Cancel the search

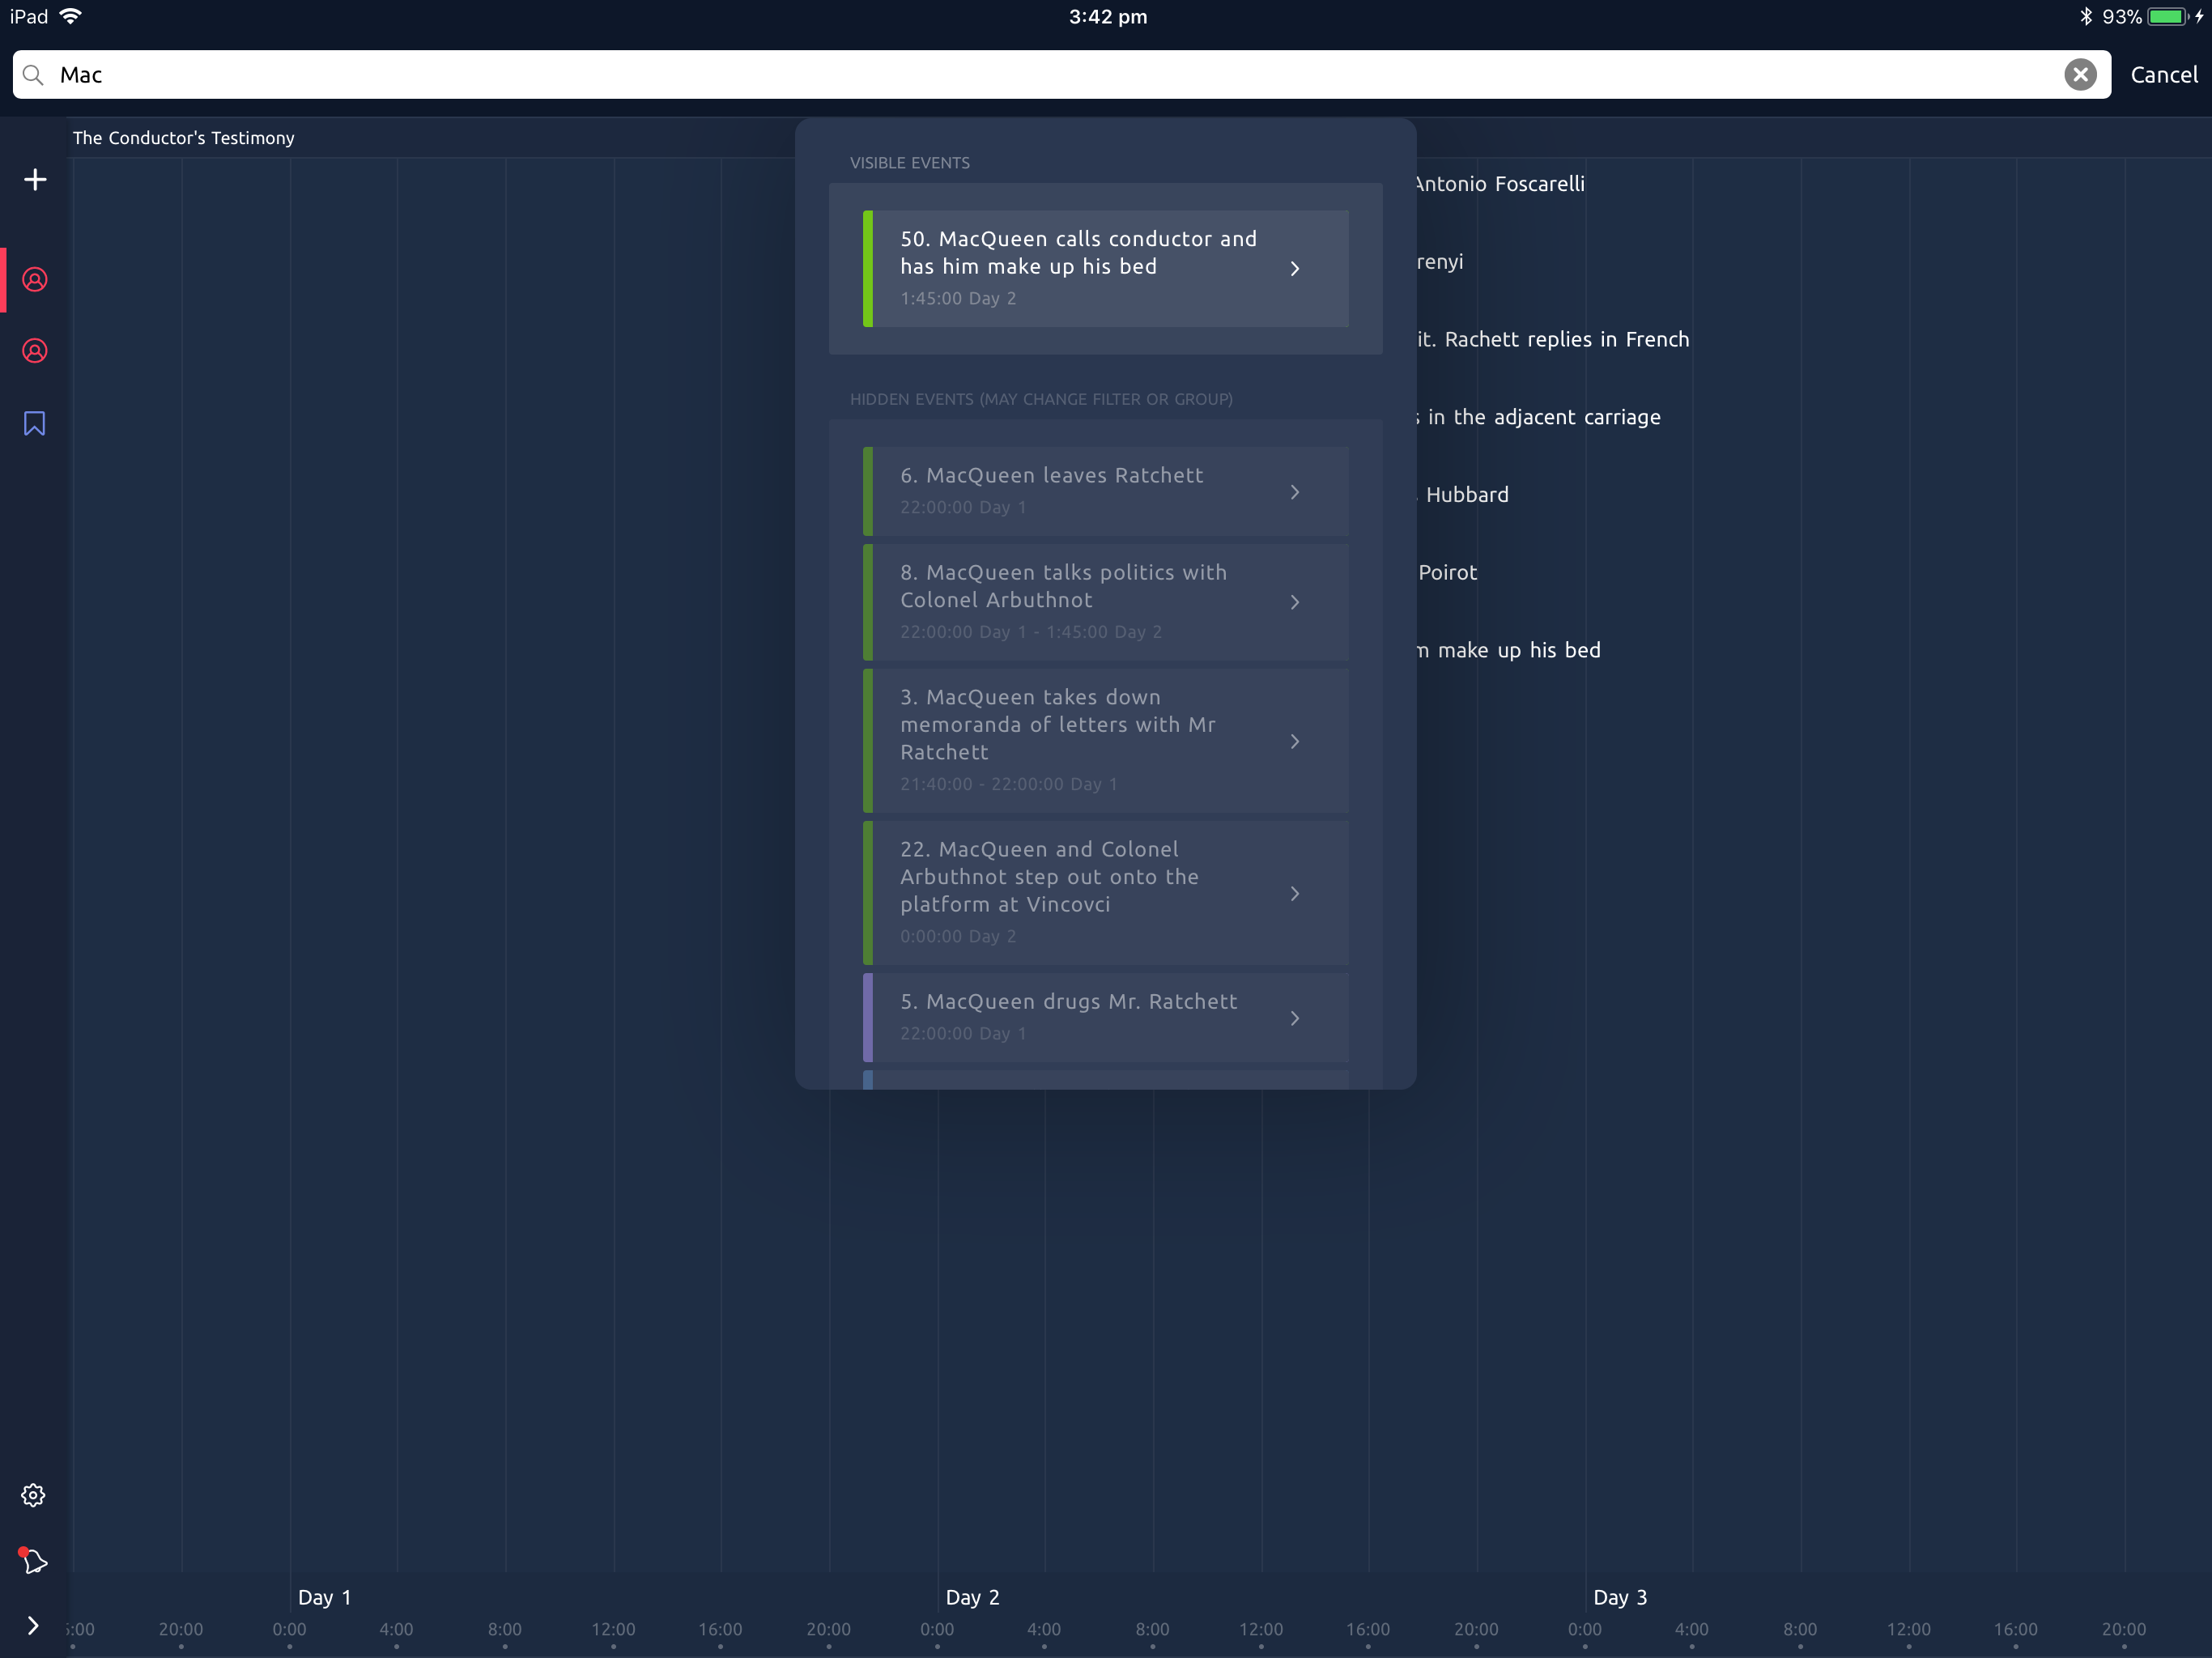(x=2163, y=75)
